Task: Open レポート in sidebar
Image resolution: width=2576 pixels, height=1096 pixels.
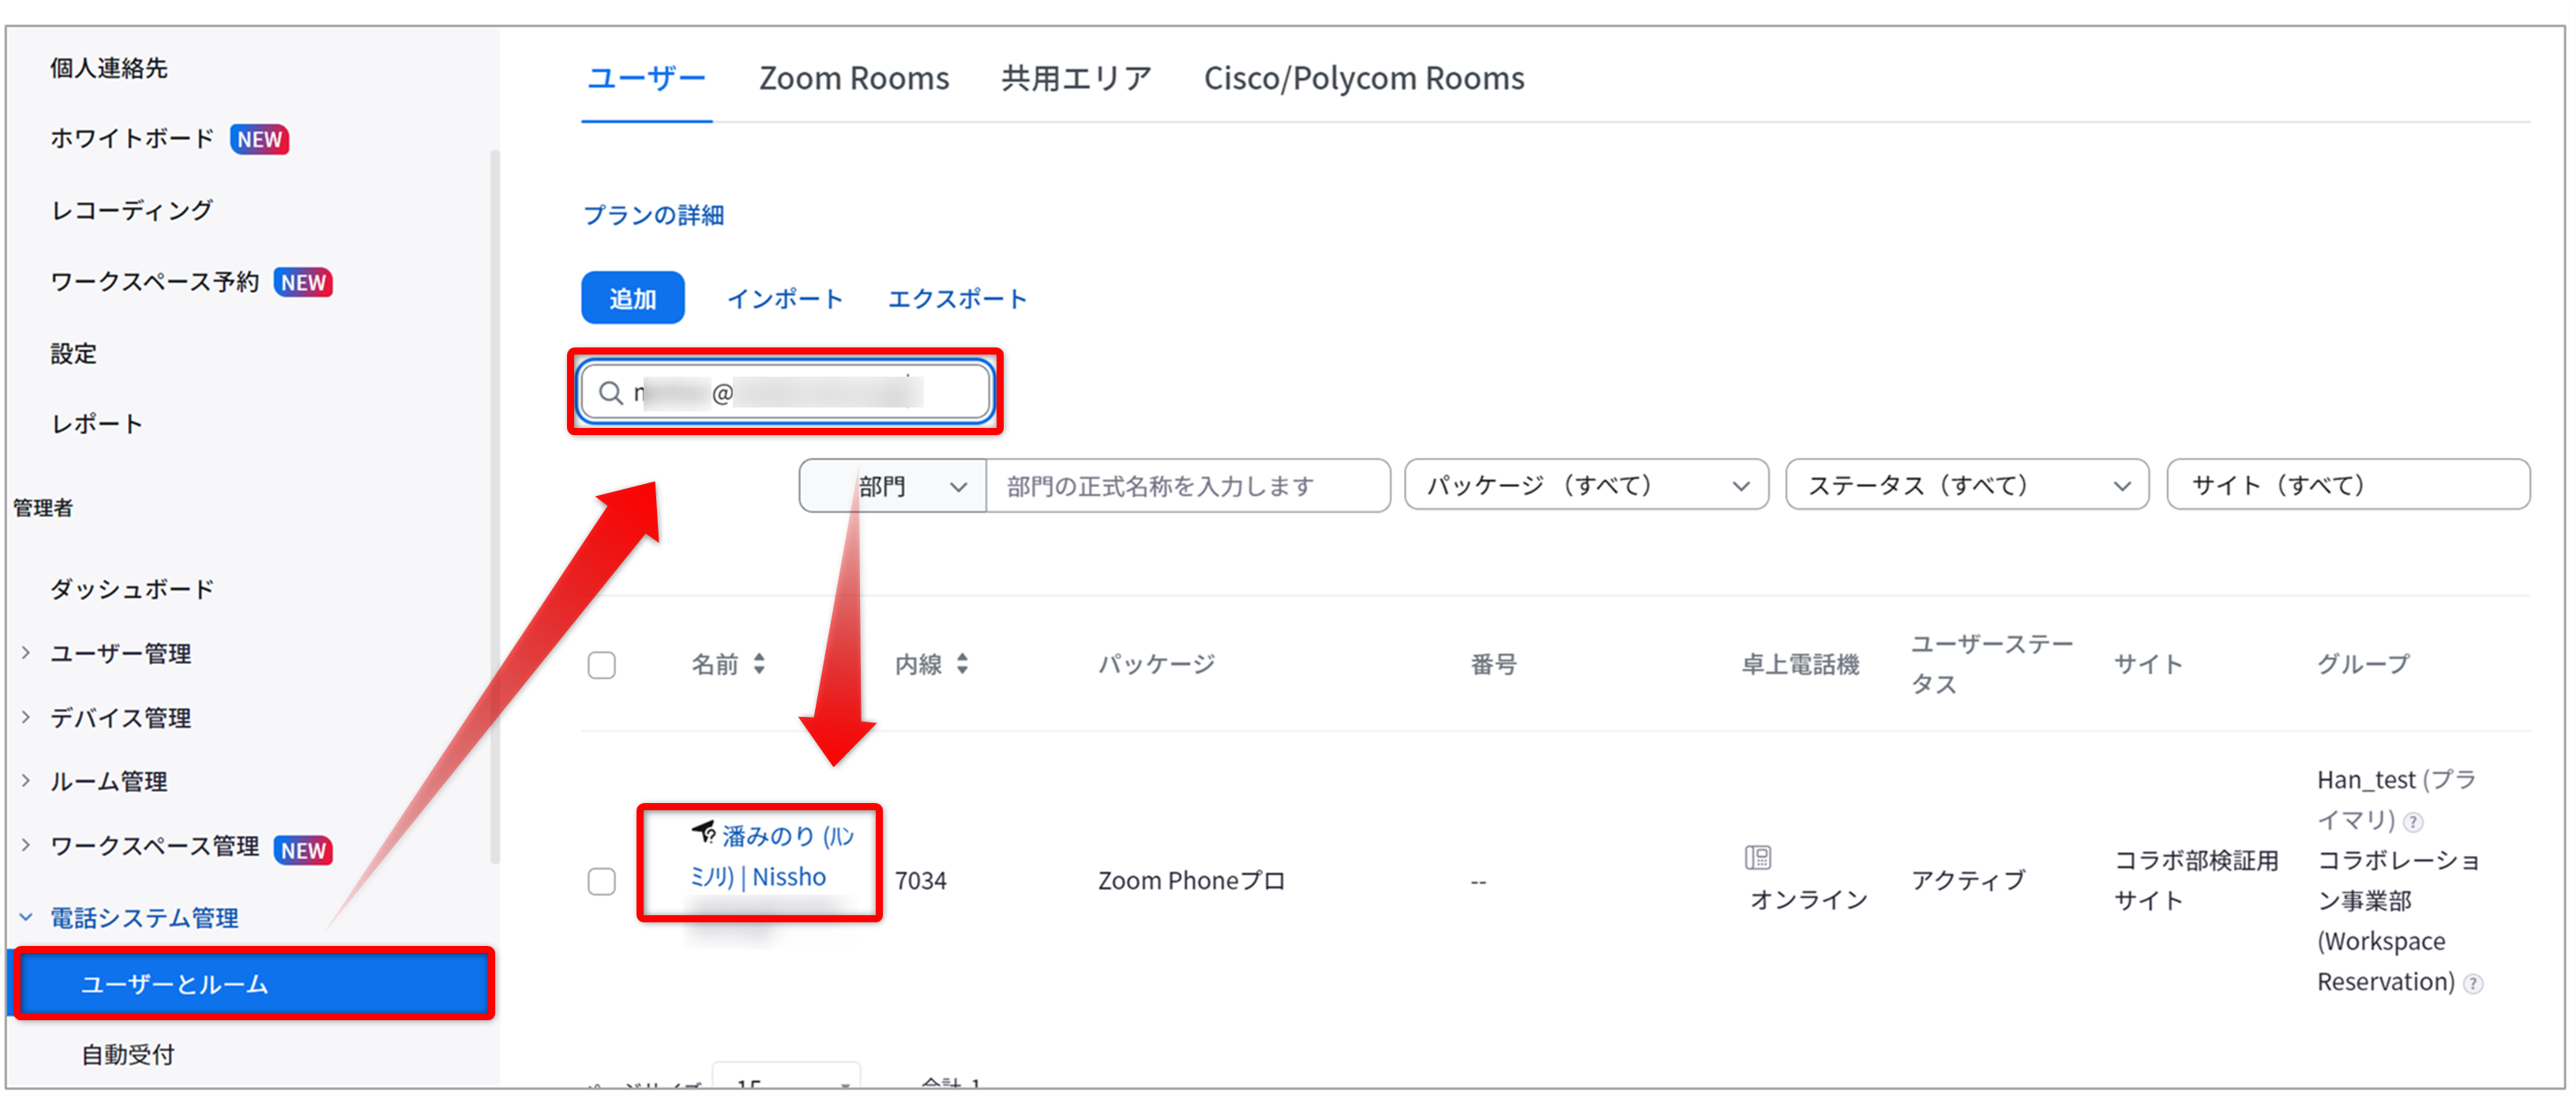Action: pos(97,424)
